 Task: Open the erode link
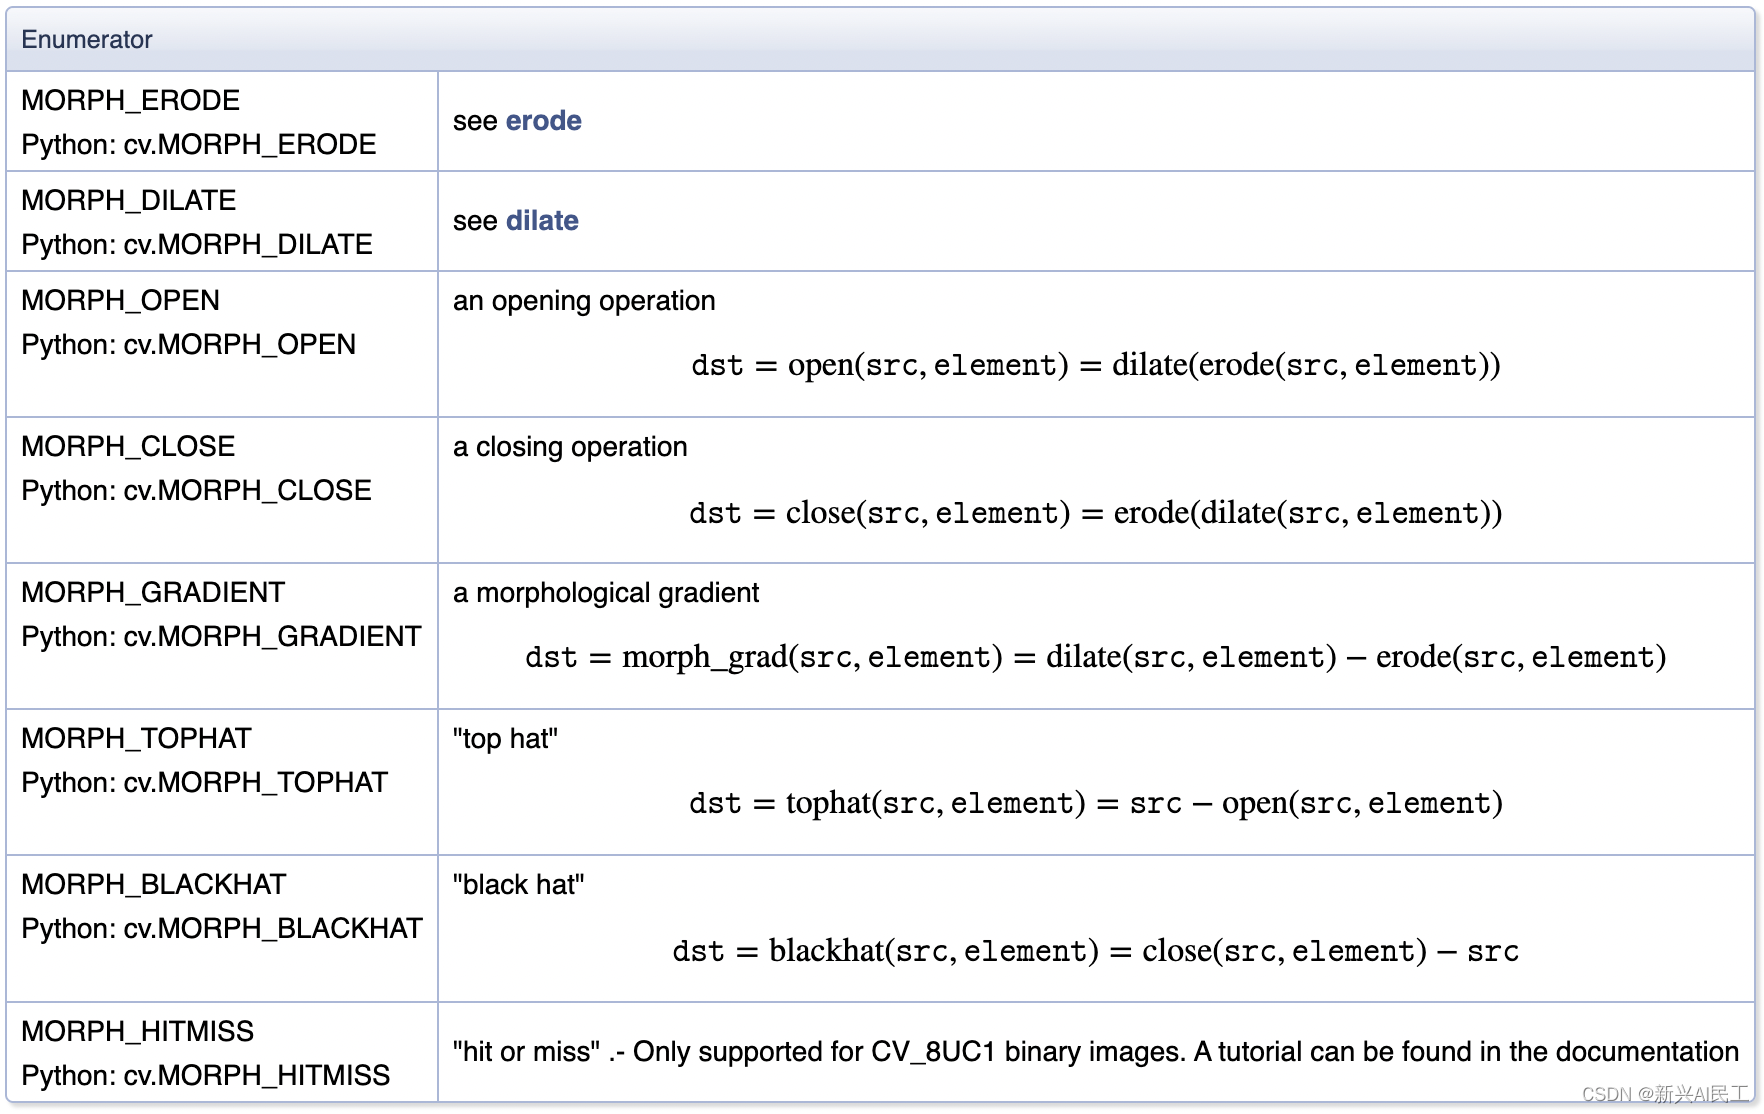tap(543, 121)
